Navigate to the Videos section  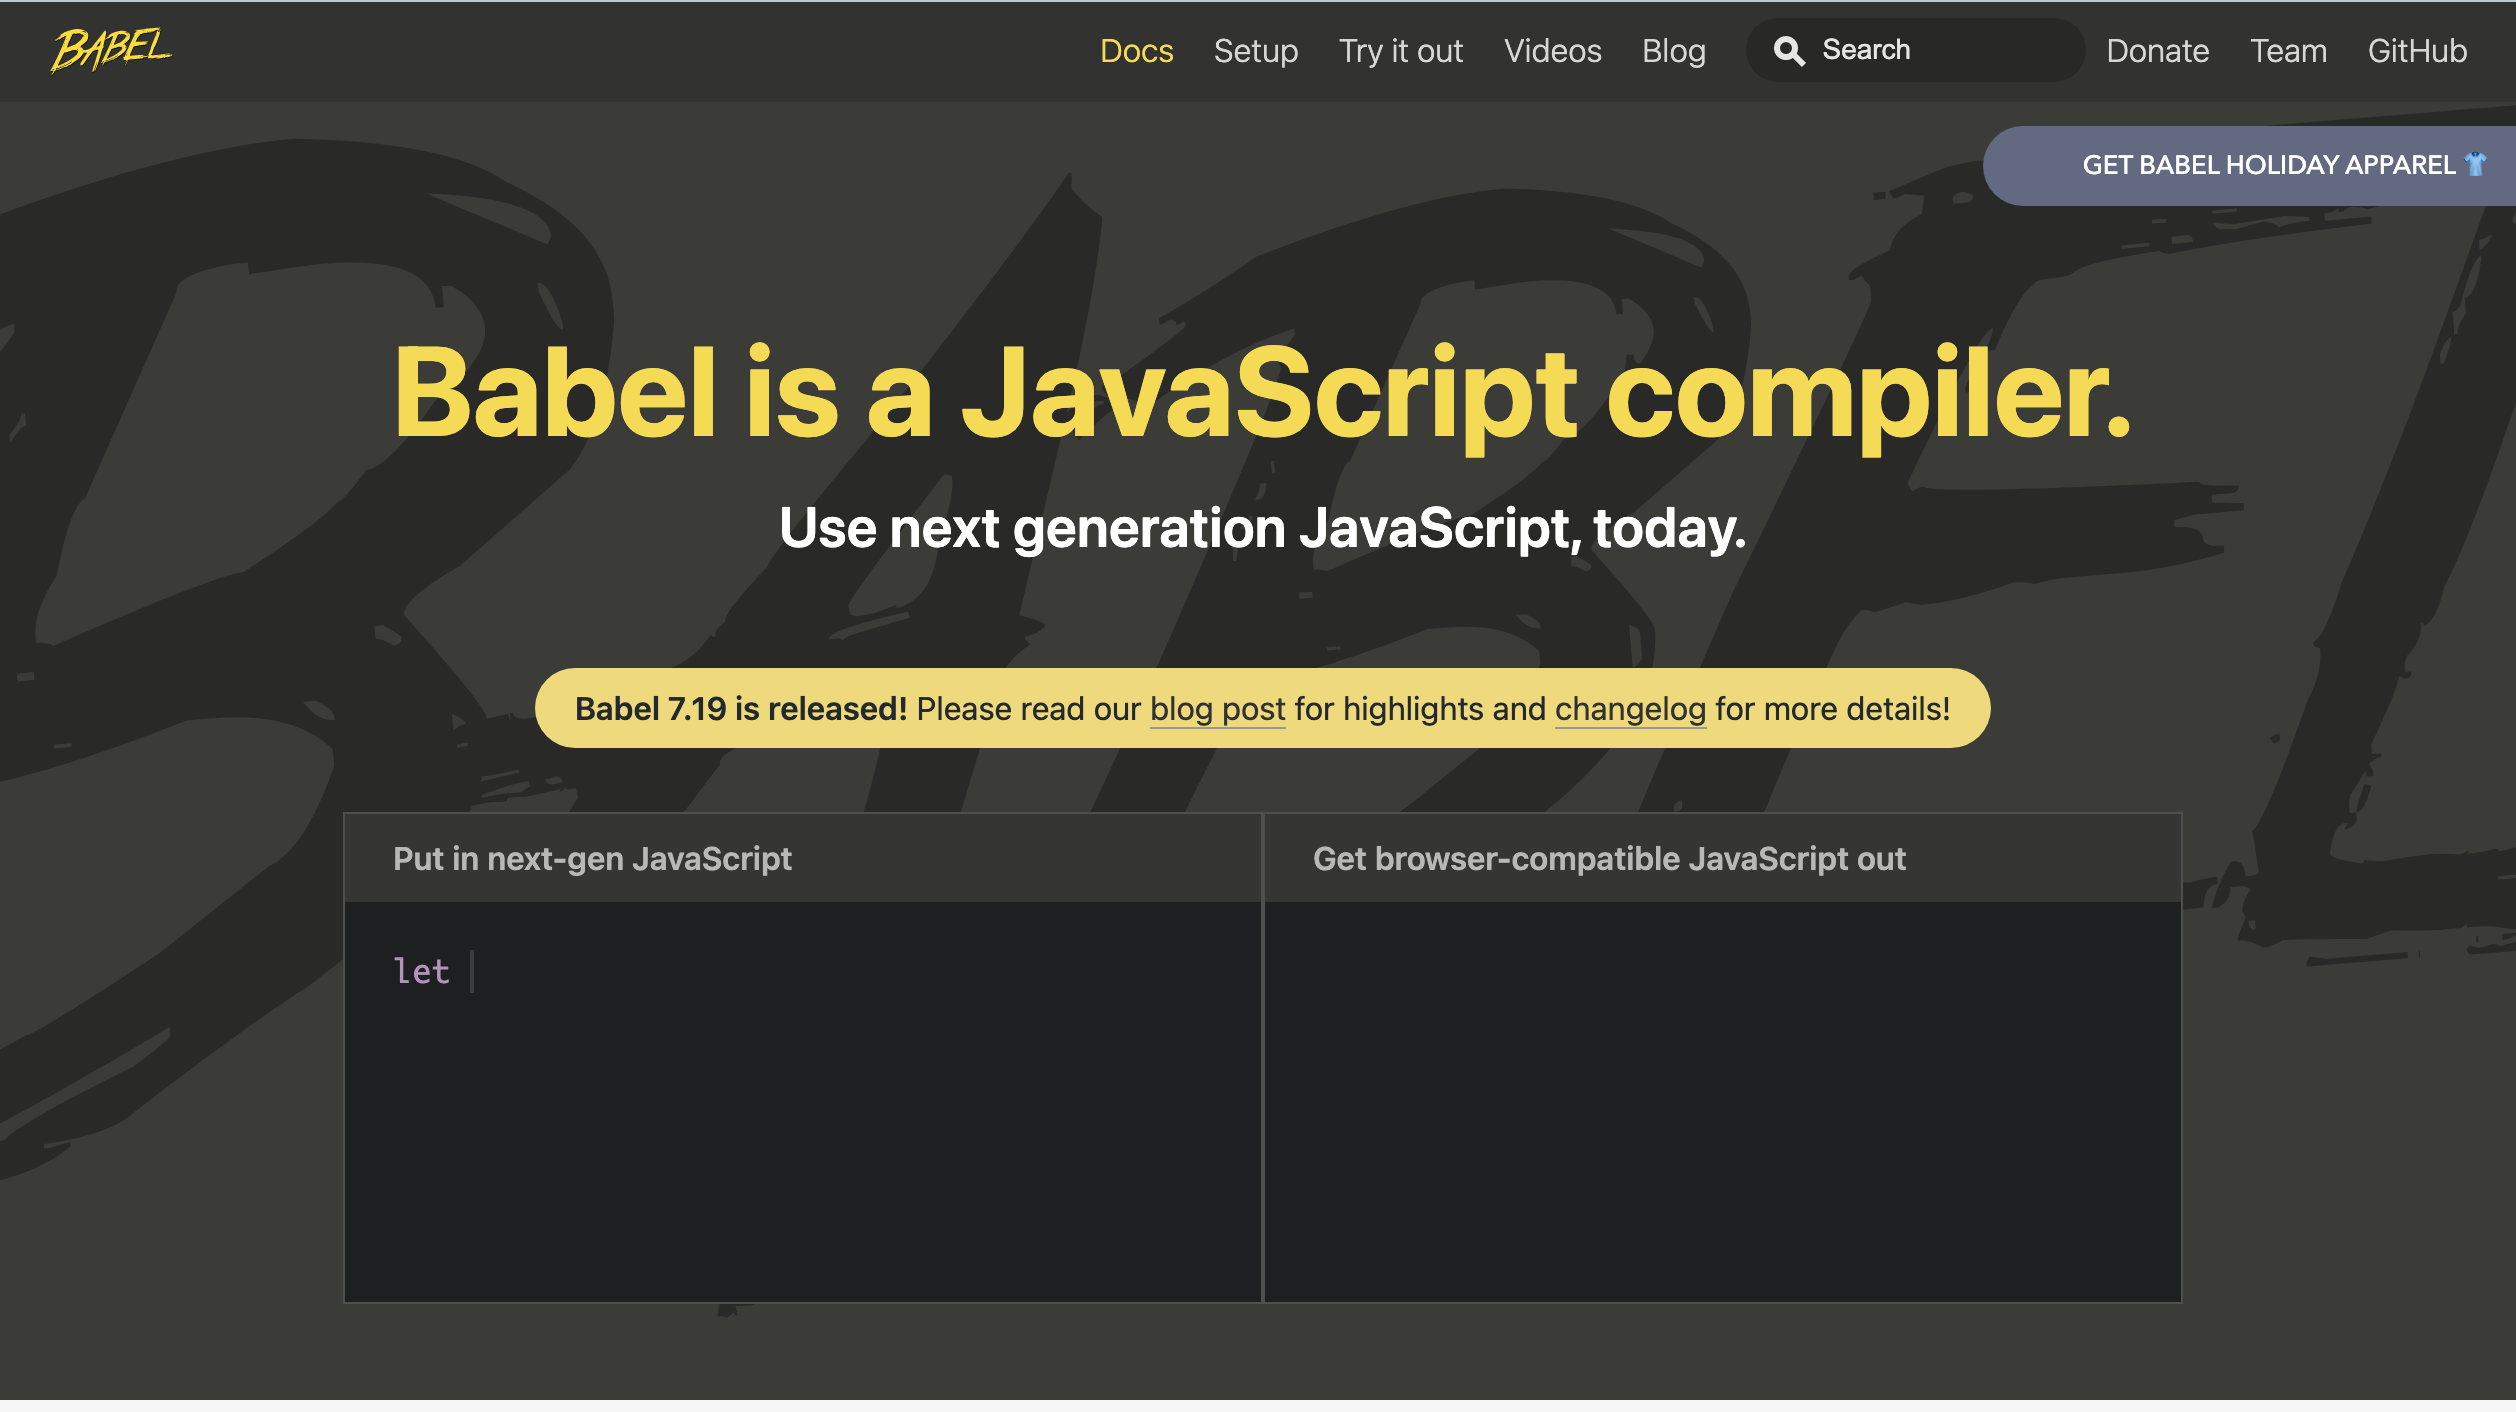[x=1552, y=51]
